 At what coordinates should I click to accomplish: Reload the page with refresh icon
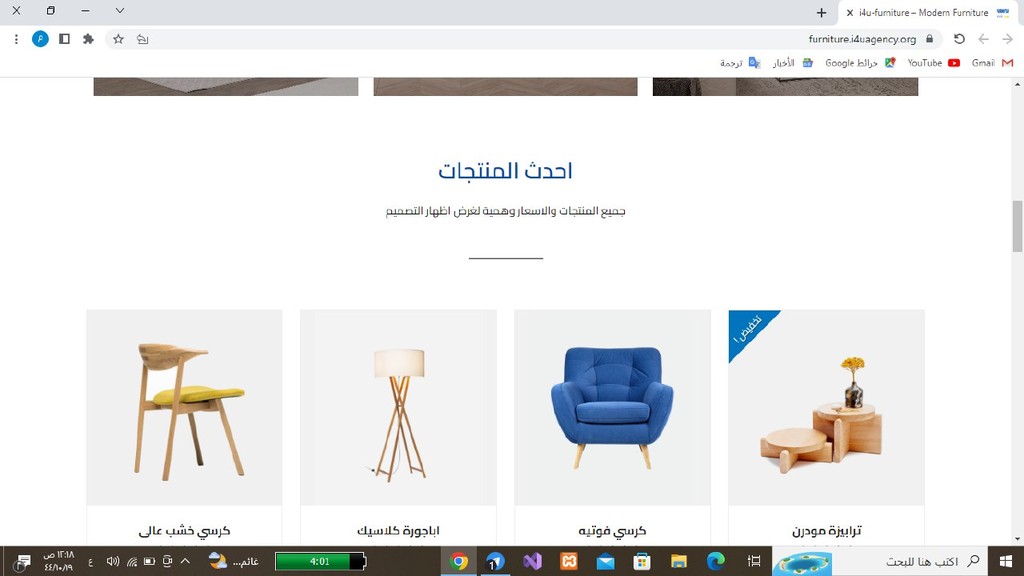tap(959, 39)
